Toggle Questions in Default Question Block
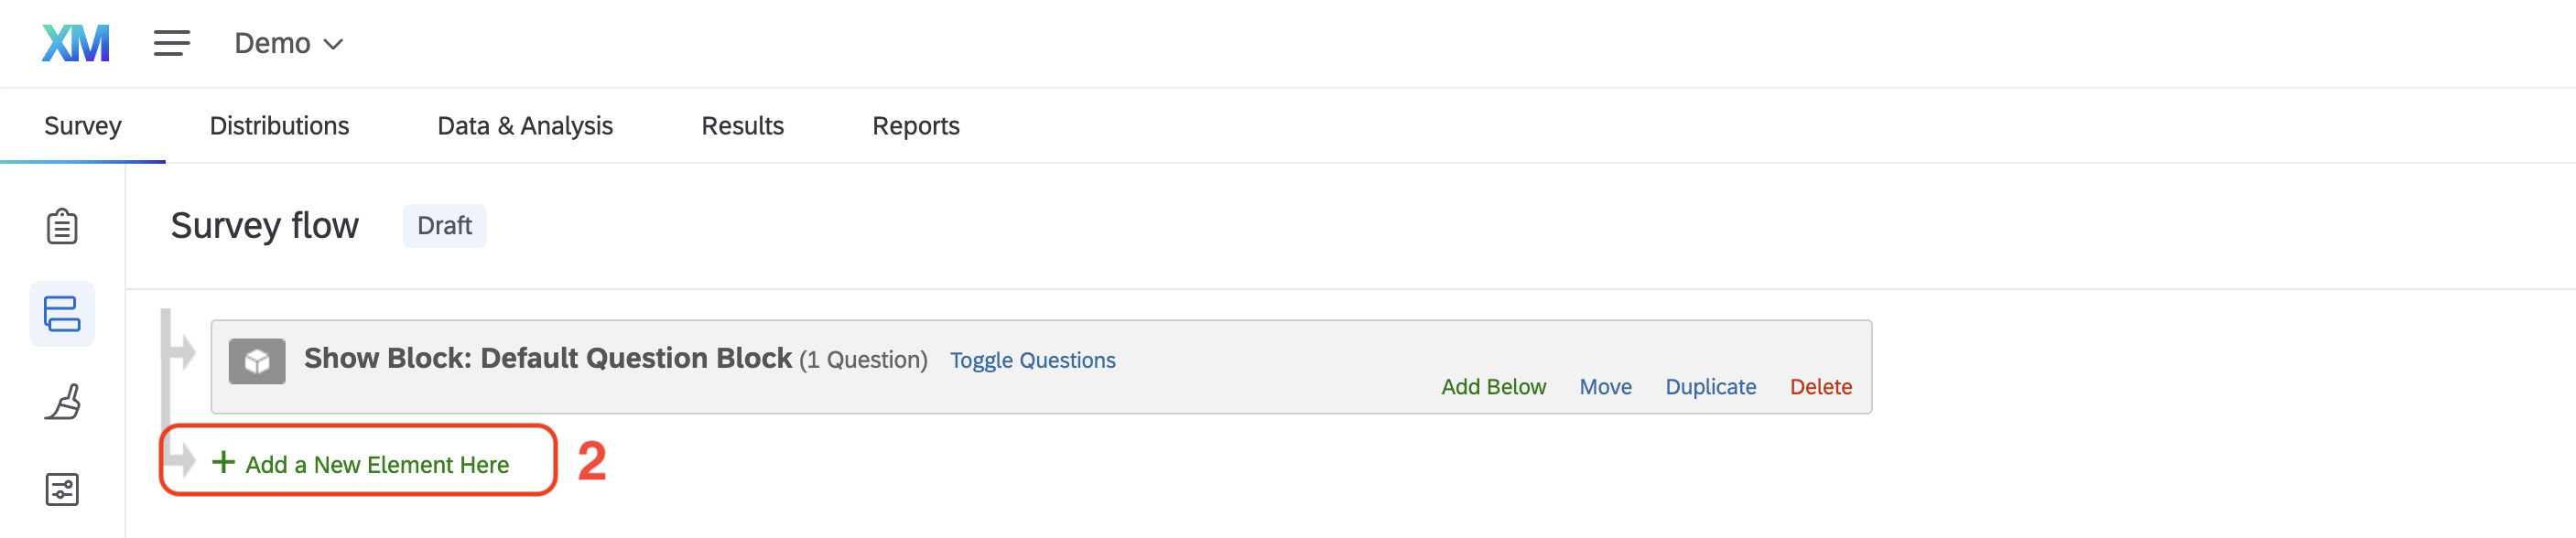This screenshot has width=2576, height=538. 1032,360
